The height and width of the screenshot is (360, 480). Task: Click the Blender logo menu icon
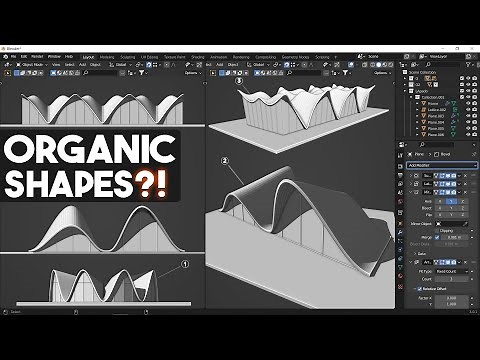coord(6,57)
